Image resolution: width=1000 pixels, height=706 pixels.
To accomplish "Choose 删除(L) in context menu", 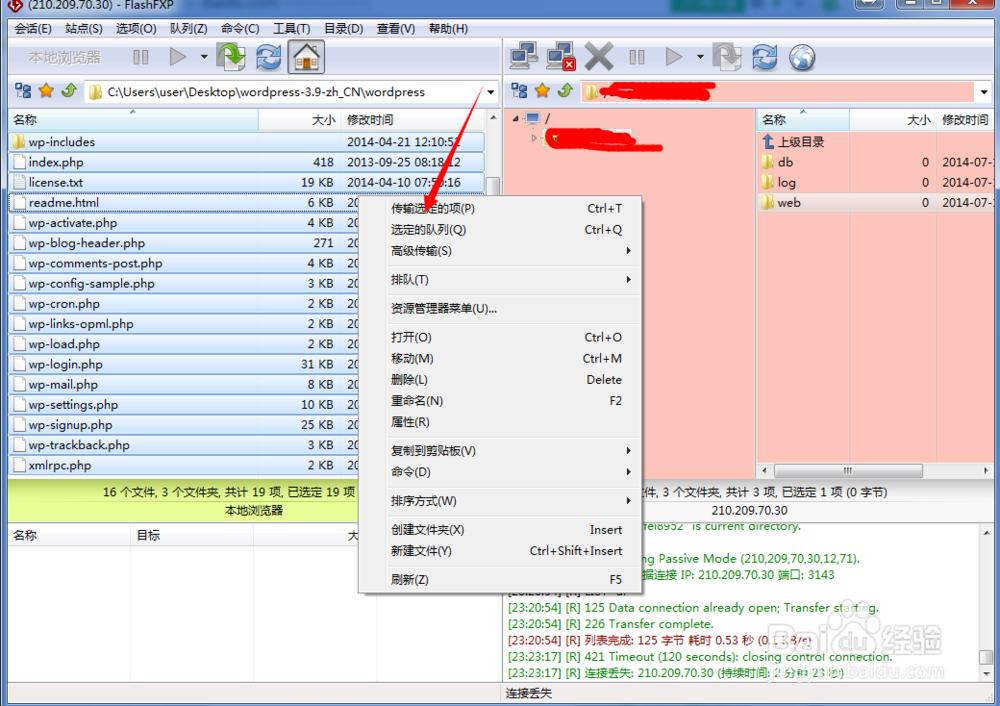I will (501, 379).
